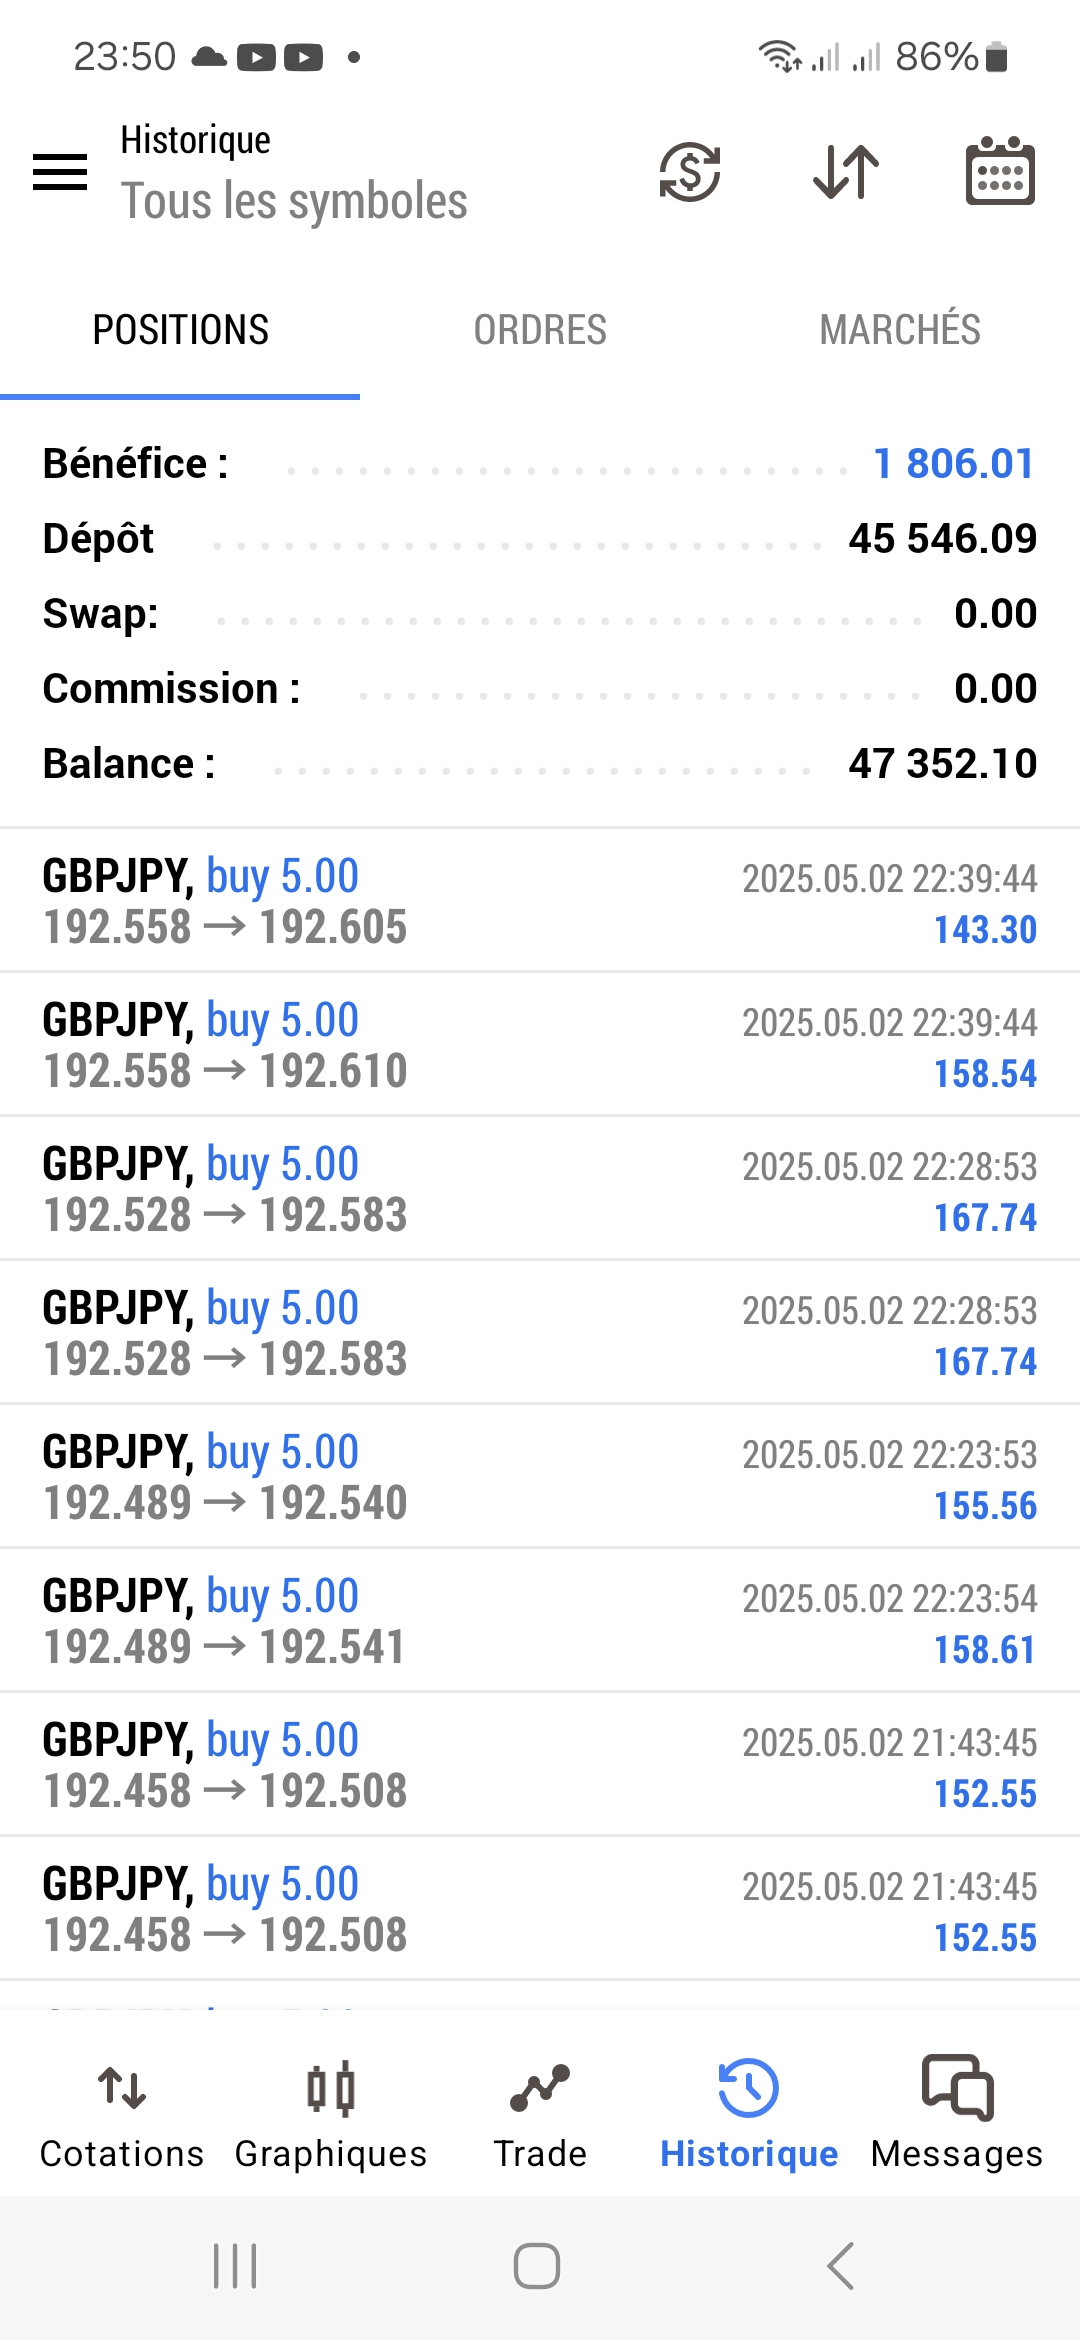The image size is (1080, 2340).
Task: Expand GBPJPY position with profit 143.30
Action: [540, 901]
